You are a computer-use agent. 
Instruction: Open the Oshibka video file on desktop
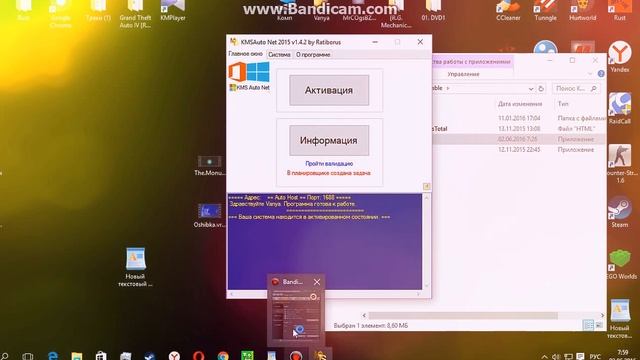209,216
